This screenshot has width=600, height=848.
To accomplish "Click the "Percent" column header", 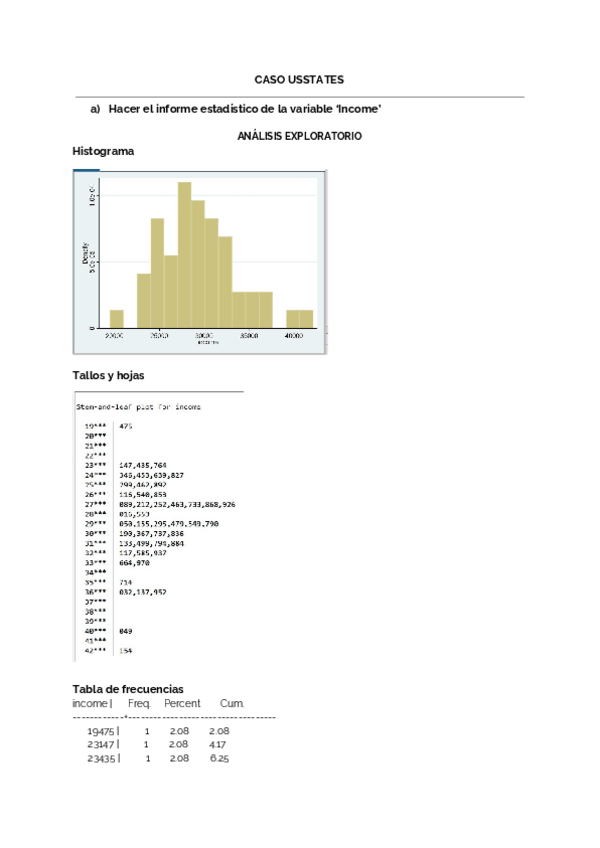I will (x=182, y=704).
